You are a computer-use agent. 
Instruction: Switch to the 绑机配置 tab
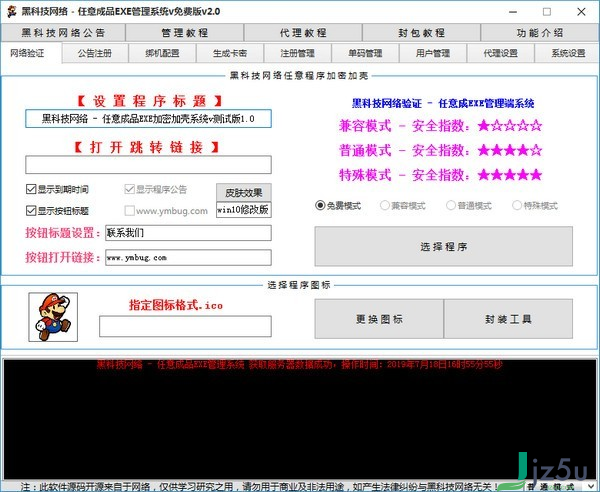click(162, 53)
